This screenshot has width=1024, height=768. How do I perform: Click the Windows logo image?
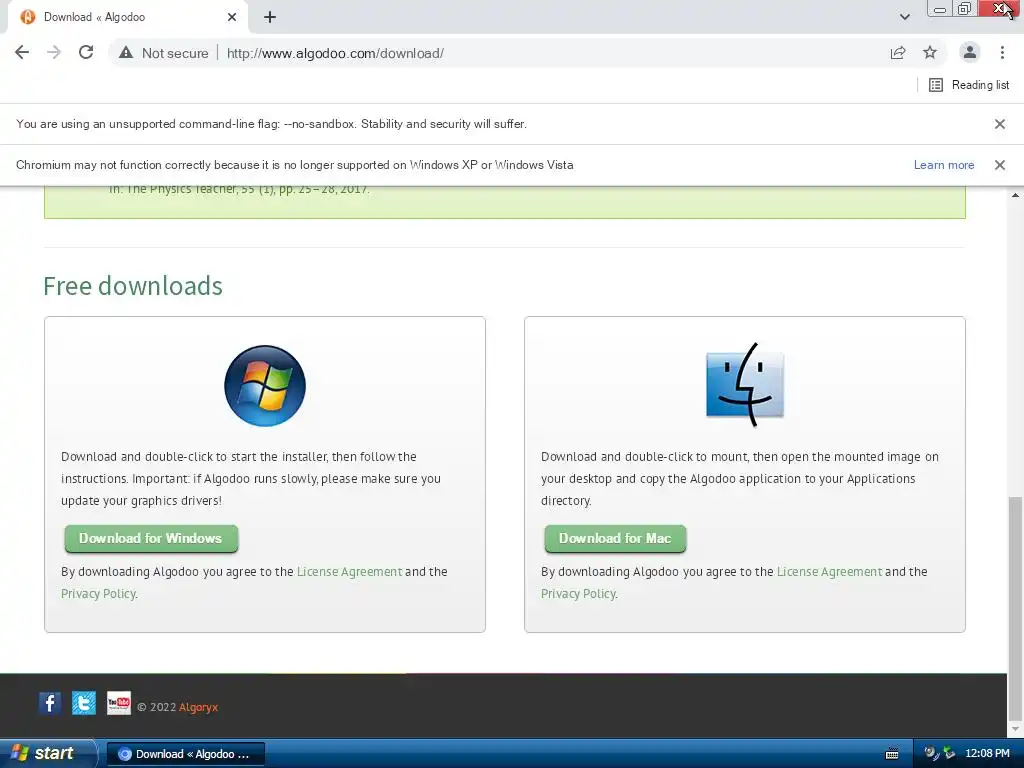tap(264, 386)
